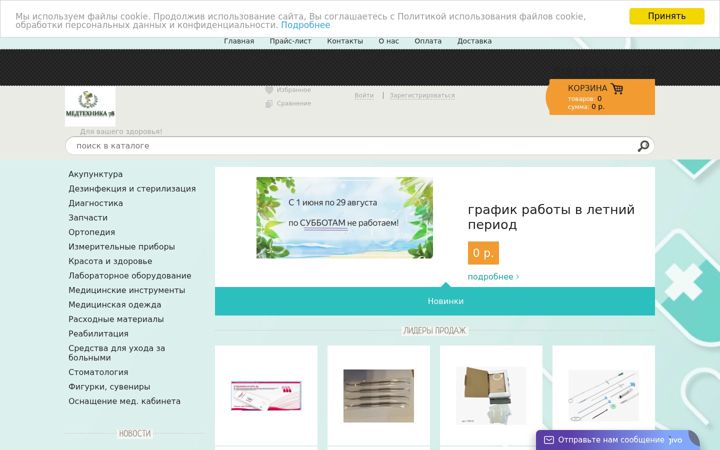Open the Акупунктура category

96,174
